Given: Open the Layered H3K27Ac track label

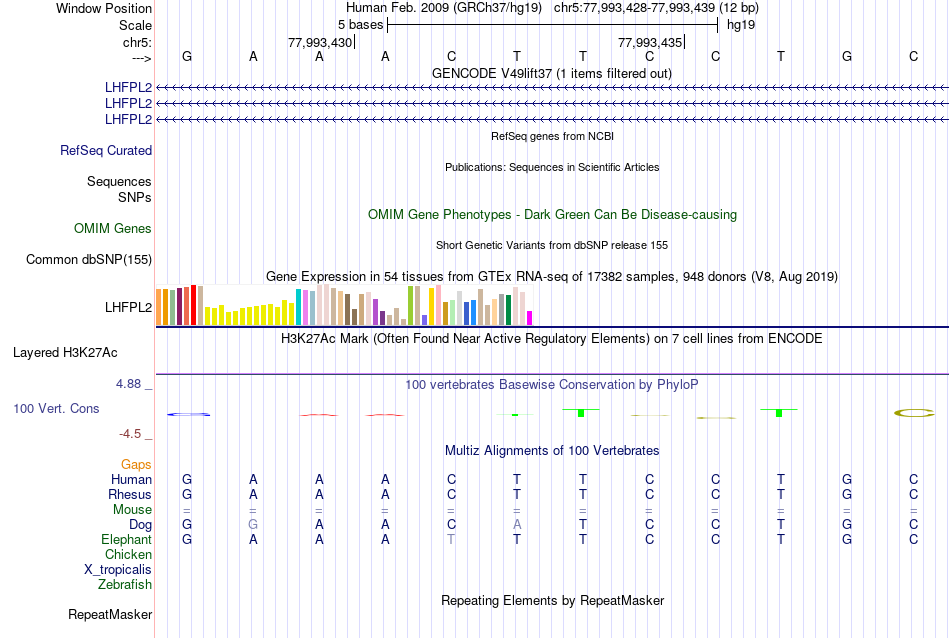Looking at the screenshot, I should pyautogui.click(x=65, y=353).
